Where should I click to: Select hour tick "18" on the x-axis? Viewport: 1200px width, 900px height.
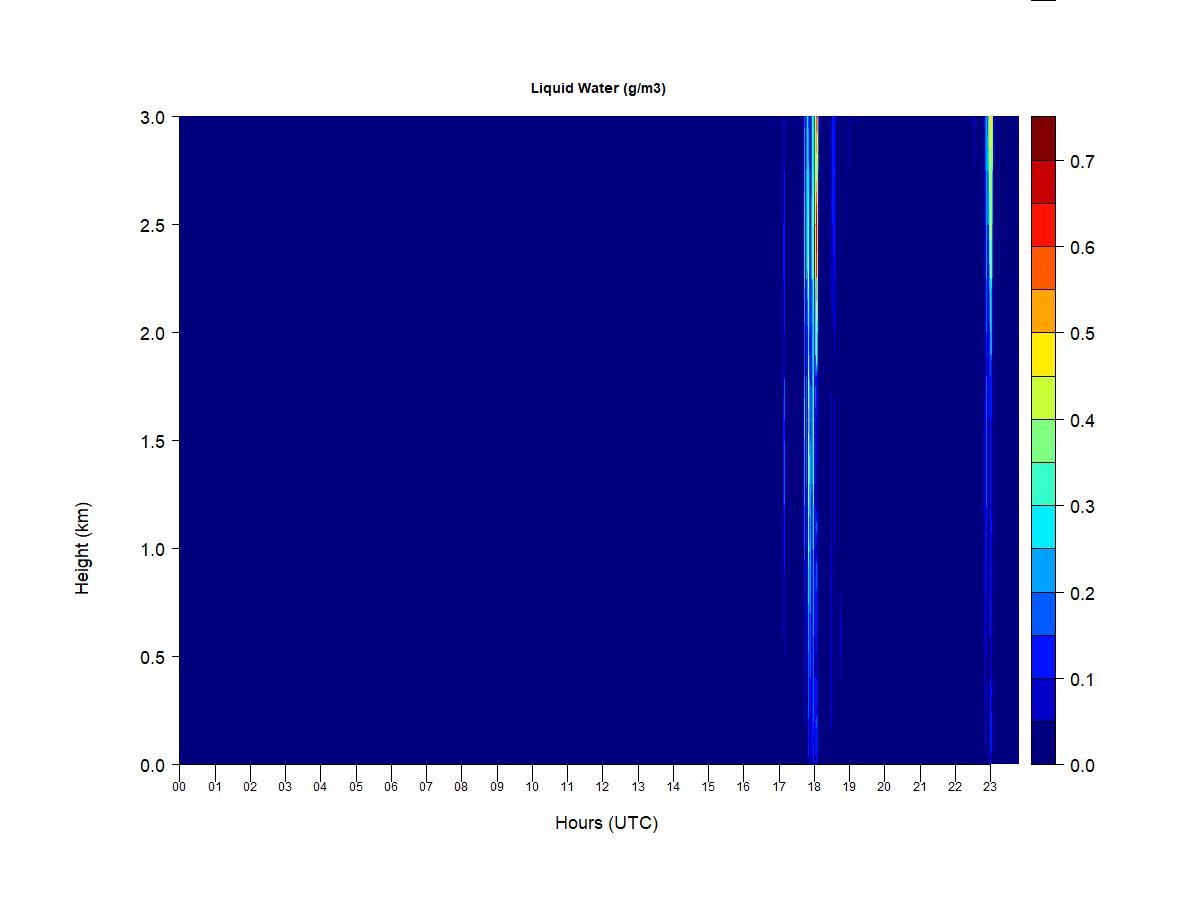(814, 787)
